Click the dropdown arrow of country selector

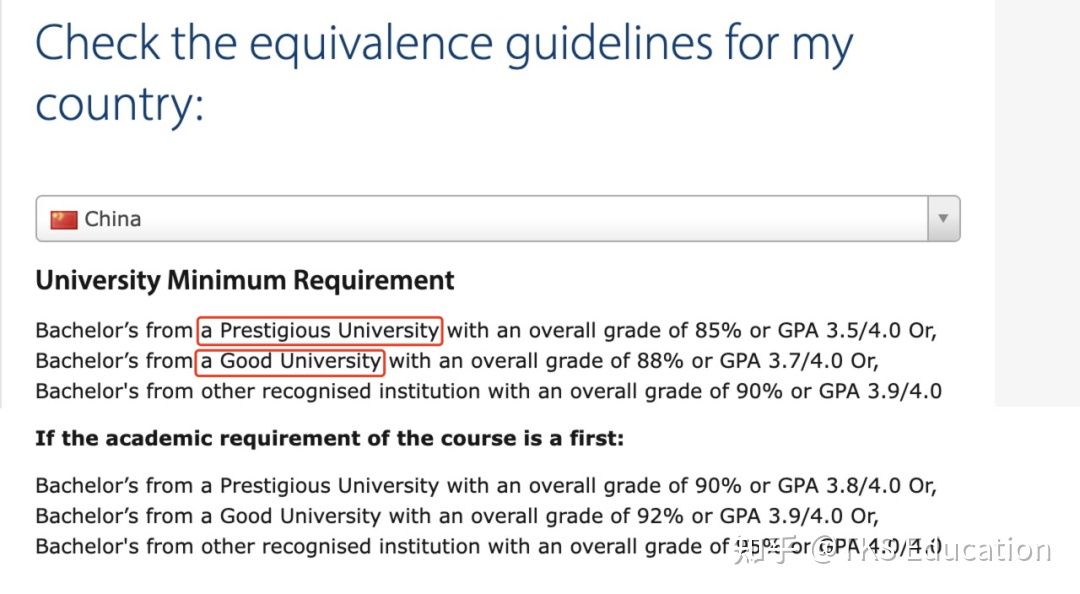[x=943, y=219]
